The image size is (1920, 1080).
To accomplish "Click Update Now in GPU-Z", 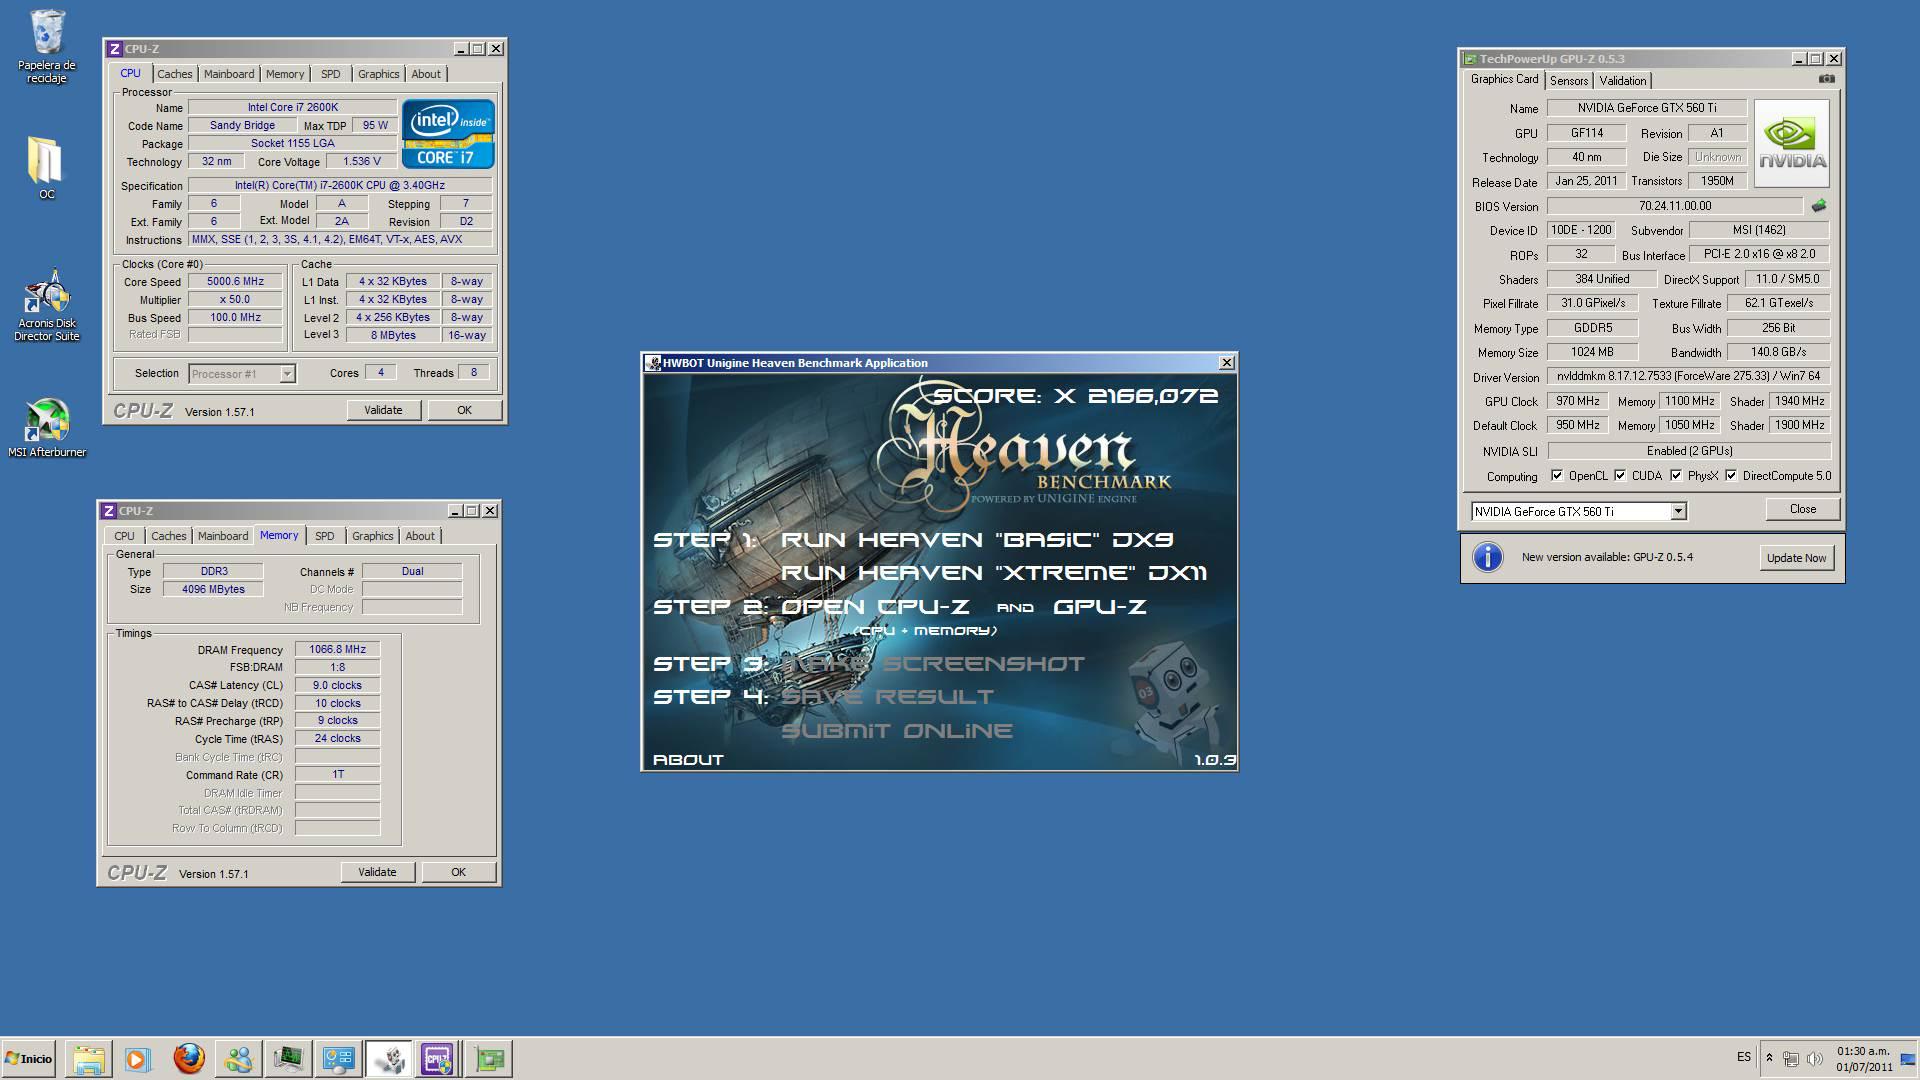I will 1796,558.
